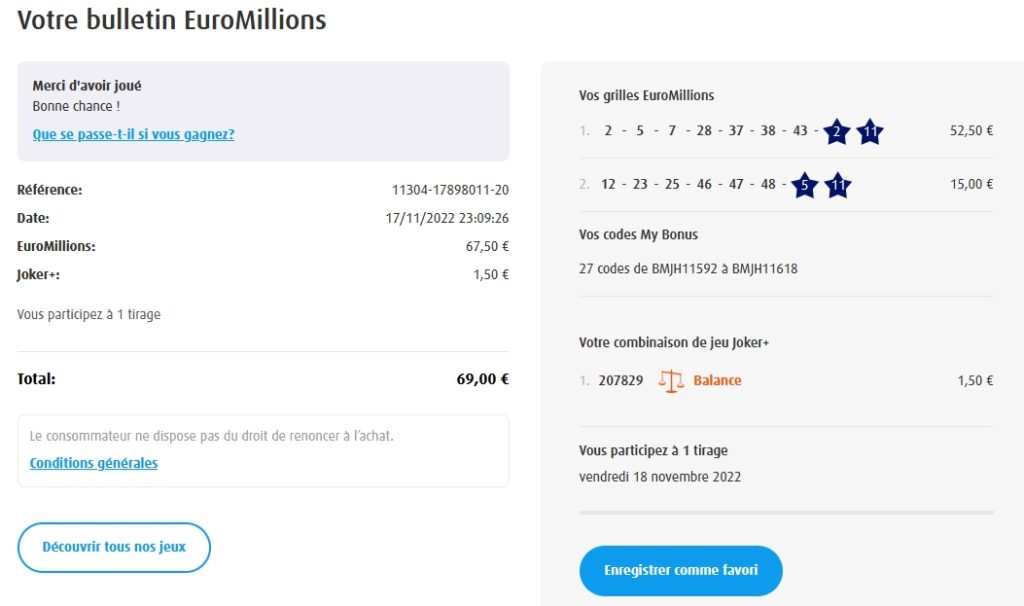Click the draw date vendredi 18 novembre 2022
The height and width of the screenshot is (606, 1024).
pos(660,477)
